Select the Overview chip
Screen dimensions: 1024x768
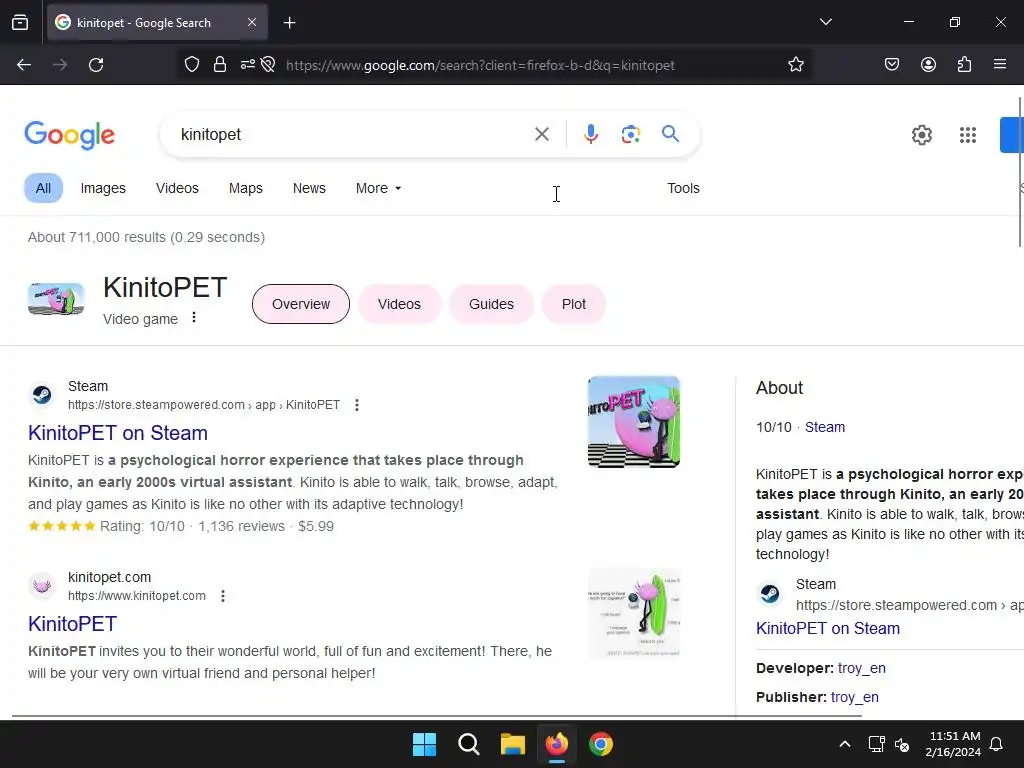click(301, 304)
